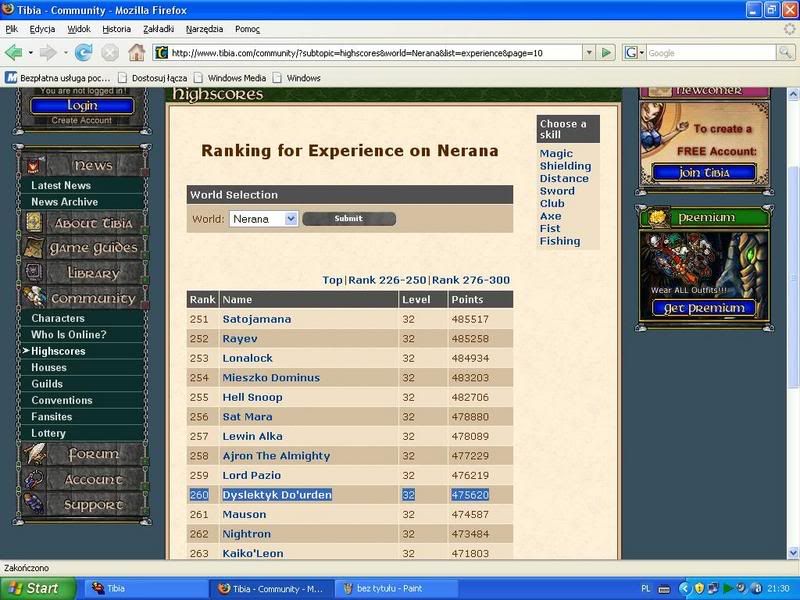The width and height of the screenshot is (800, 600).
Task: Open the Library sidebar section
Action: point(83,273)
